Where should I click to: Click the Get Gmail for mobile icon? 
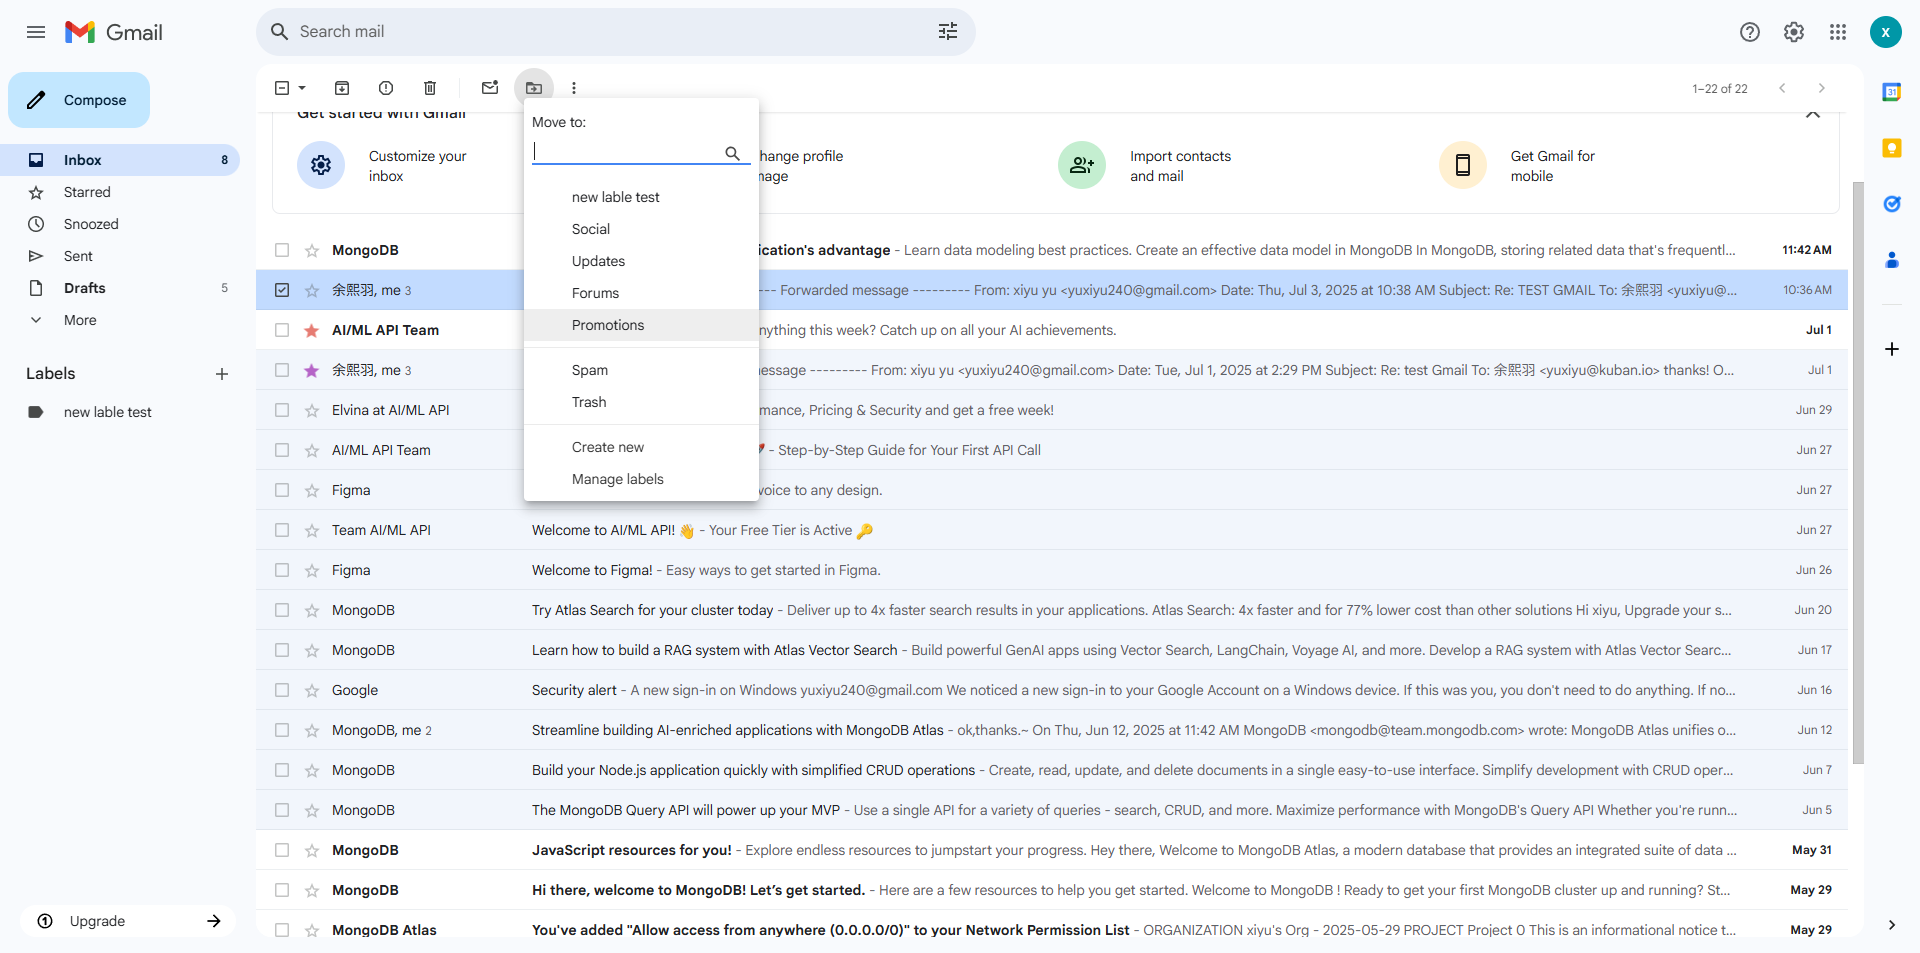click(1463, 165)
